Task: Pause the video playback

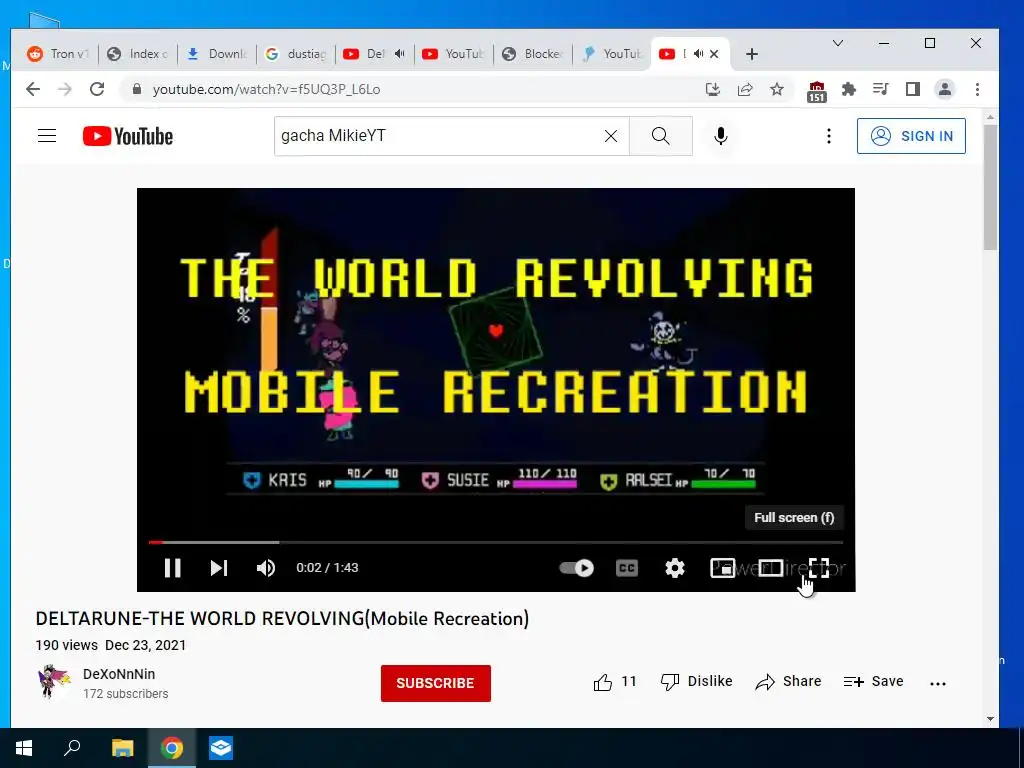Action: (x=172, y=568)
